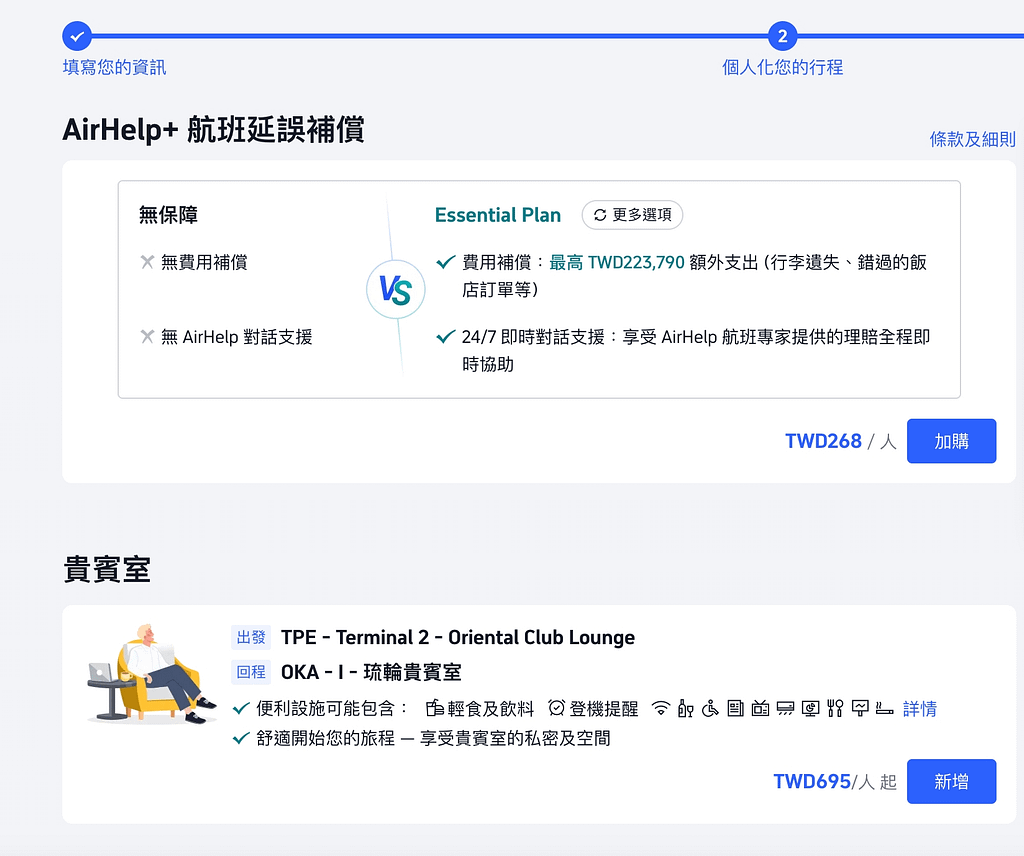
Task: Click the TWD268 price text
Action: tap(824, 441)
